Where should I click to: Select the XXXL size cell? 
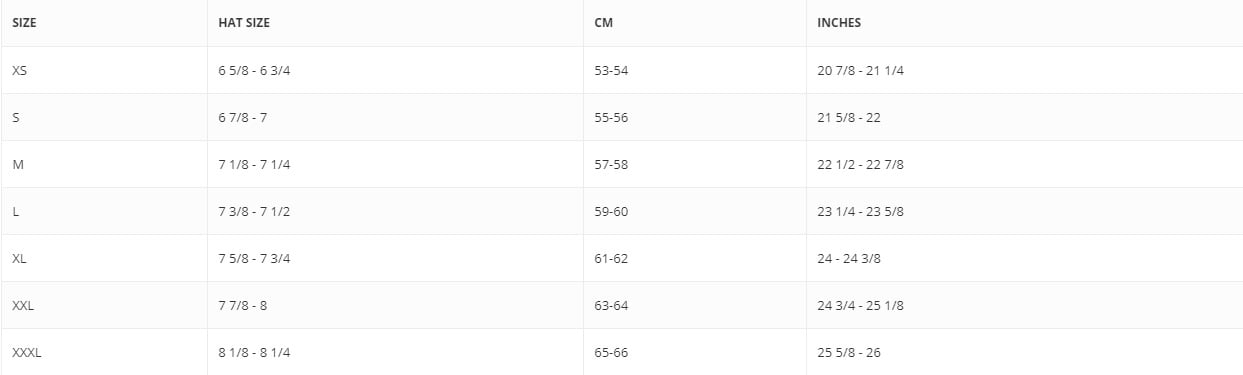coord(27,352)
